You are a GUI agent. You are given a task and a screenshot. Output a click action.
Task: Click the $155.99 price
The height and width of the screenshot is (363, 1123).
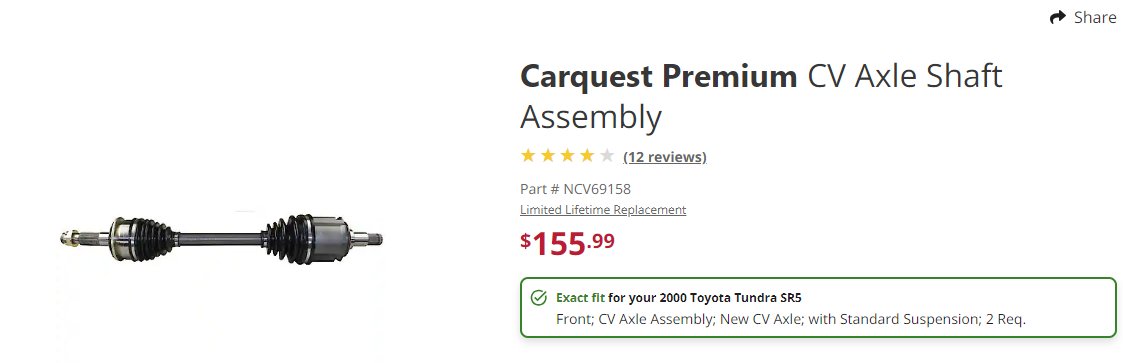click(567, 243)
